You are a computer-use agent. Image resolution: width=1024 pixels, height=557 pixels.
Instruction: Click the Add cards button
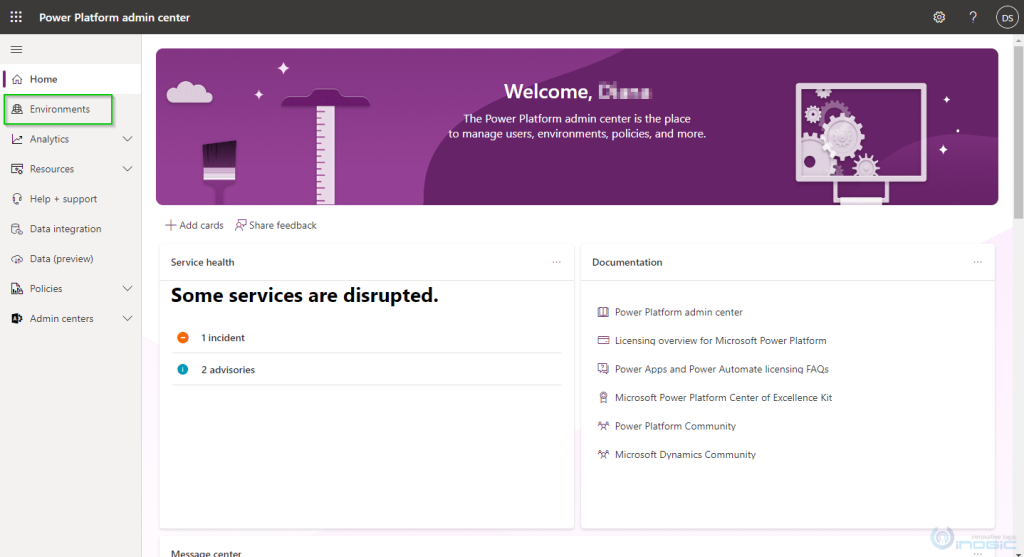coord(194,225)
